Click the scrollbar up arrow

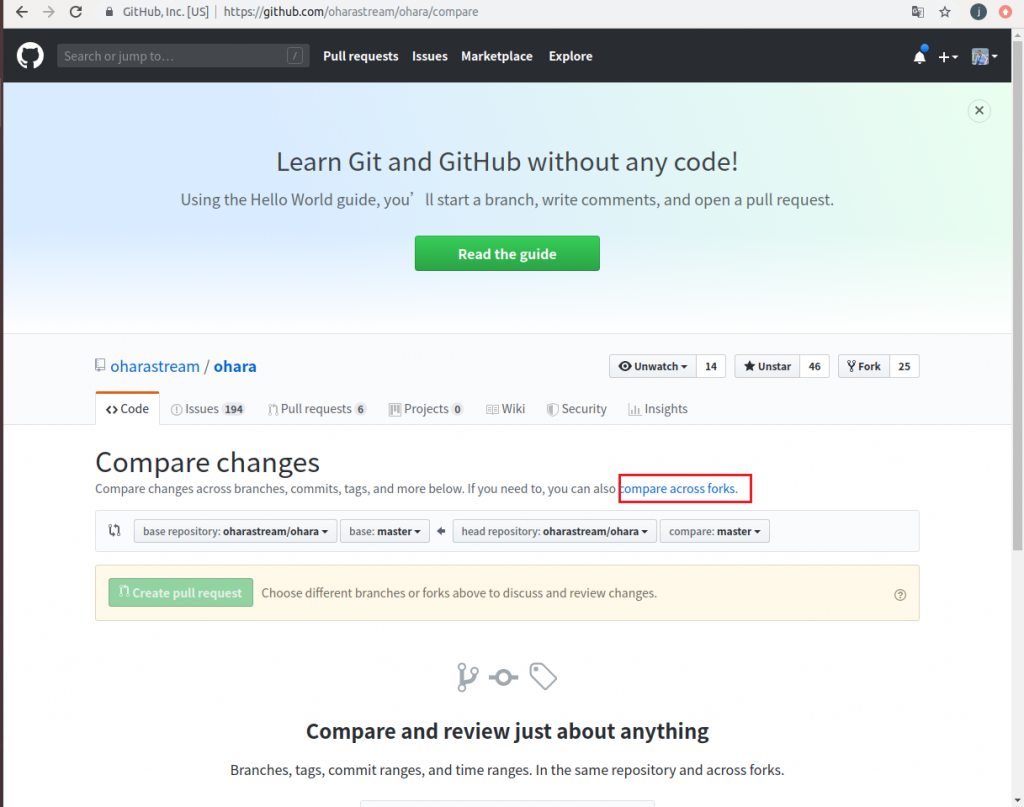point(1017,35)
